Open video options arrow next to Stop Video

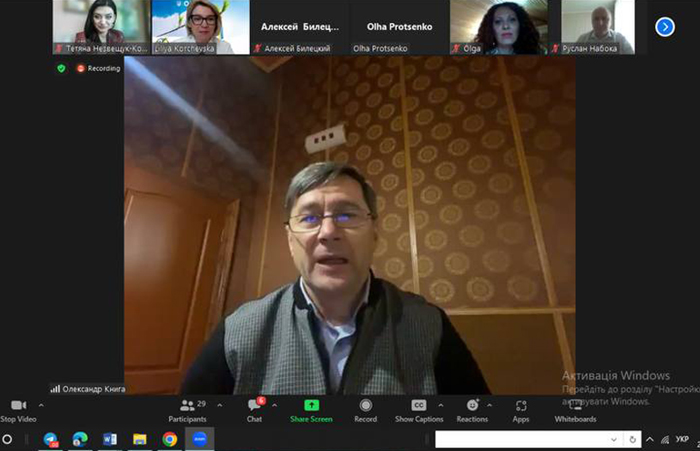(41, 405)
